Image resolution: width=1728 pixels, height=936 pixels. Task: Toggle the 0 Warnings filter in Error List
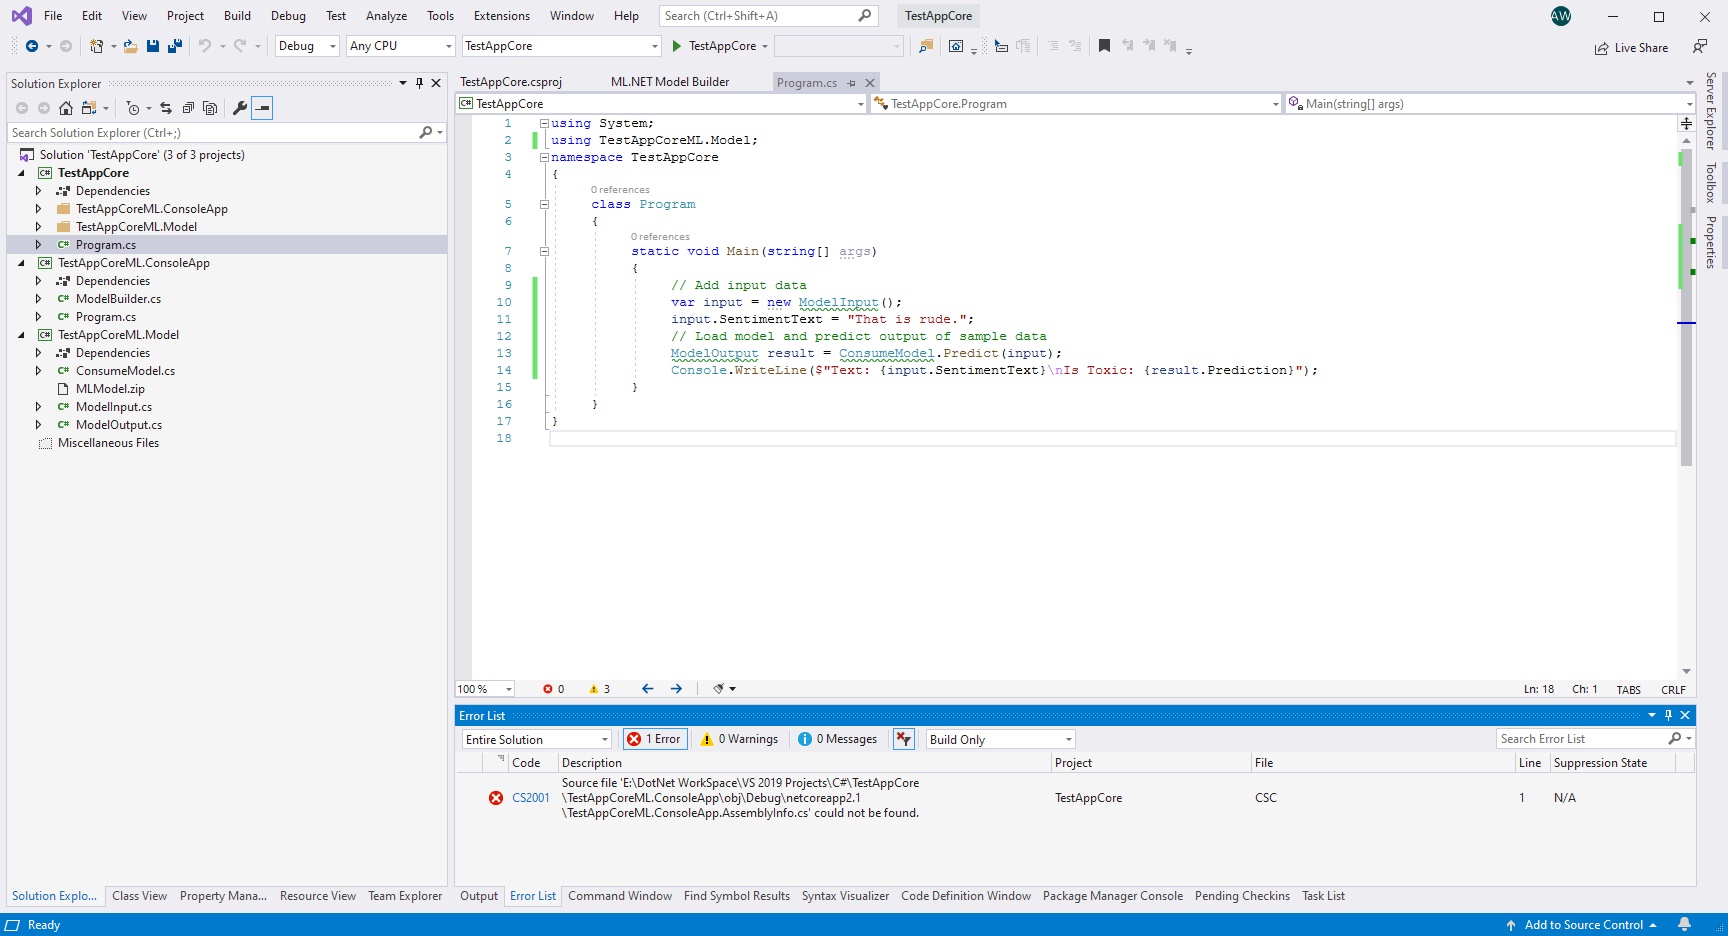click(x=739, y=739)
